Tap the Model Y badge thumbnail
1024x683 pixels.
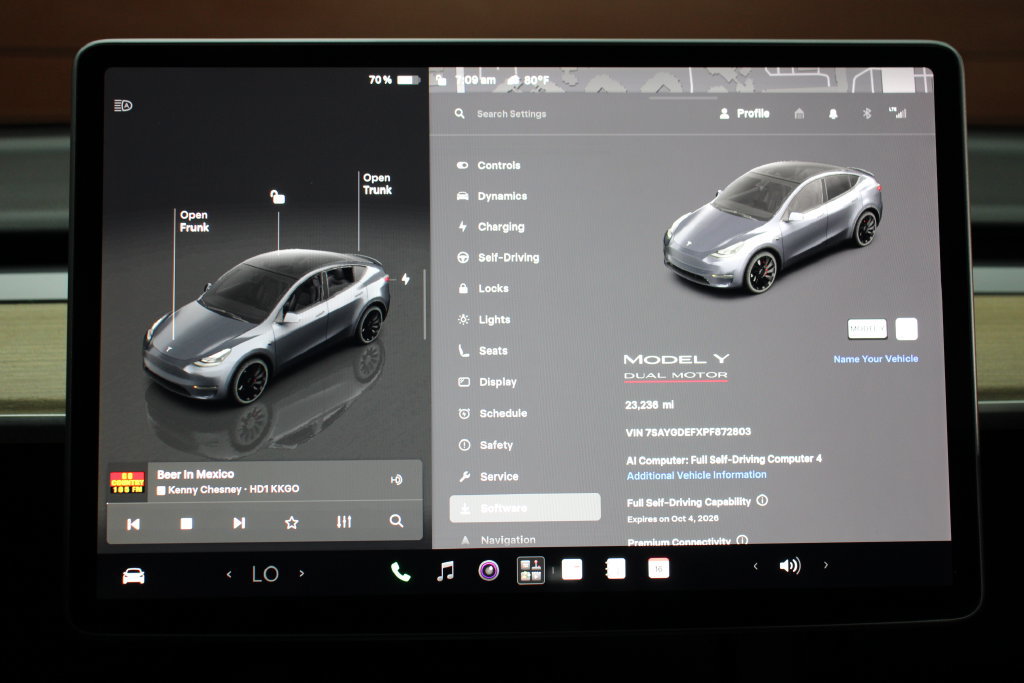867,328
